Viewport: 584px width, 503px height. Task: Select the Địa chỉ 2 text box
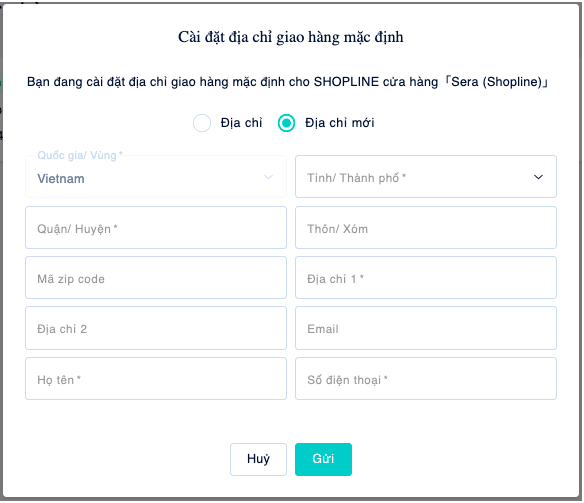[156, 328]
